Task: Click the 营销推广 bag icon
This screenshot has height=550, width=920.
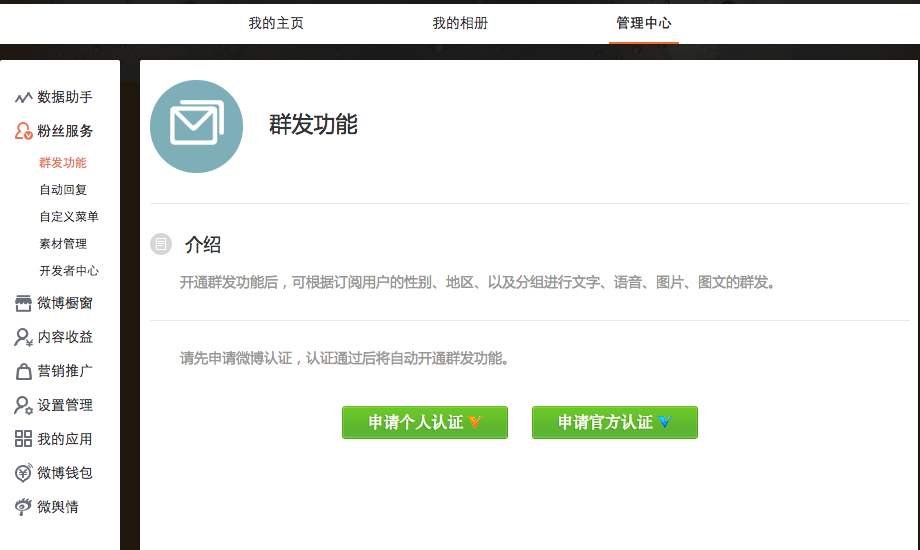Action: click(x=23, y=372)
